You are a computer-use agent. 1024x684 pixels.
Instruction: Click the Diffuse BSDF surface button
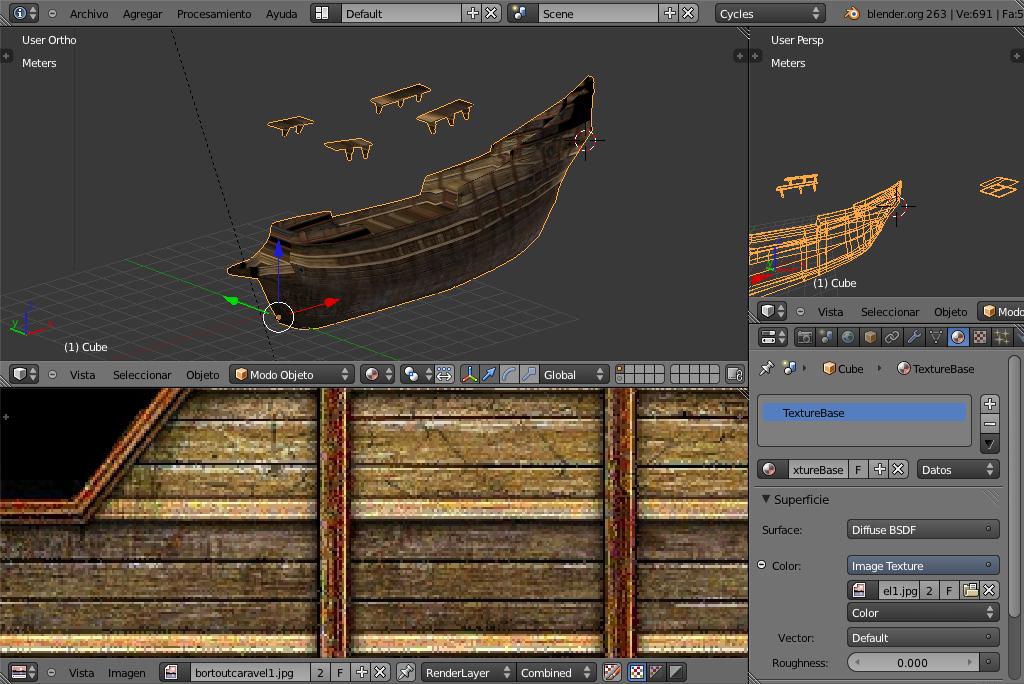click(922, 529)
